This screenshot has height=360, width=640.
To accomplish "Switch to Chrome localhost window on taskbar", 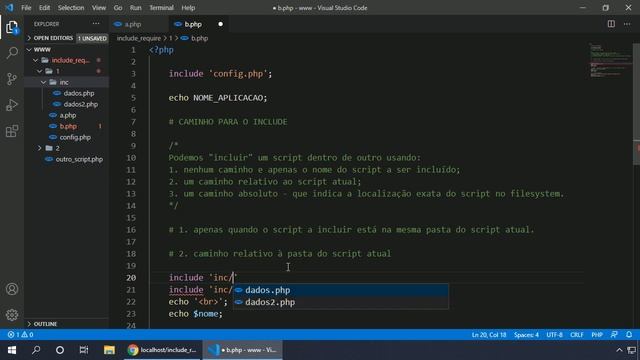I will point(162,350).
